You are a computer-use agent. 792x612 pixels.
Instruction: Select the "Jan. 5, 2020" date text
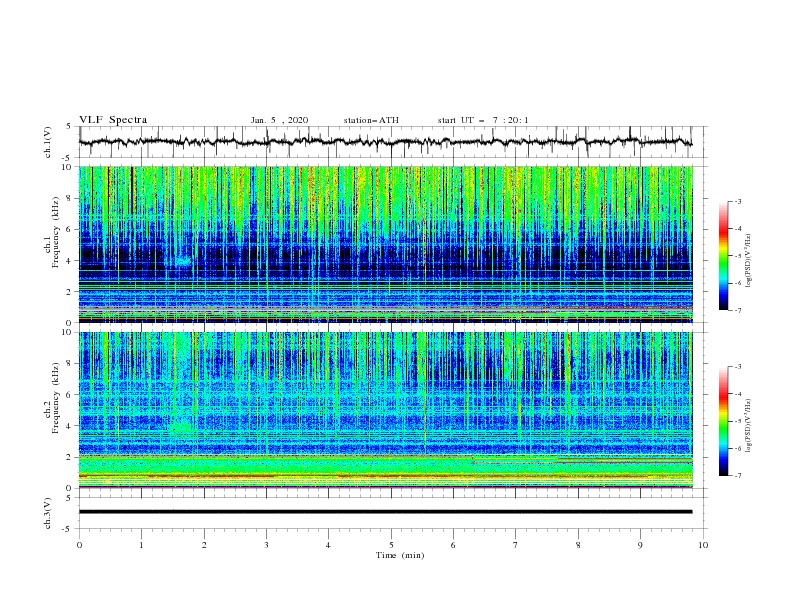pos(279,120)
